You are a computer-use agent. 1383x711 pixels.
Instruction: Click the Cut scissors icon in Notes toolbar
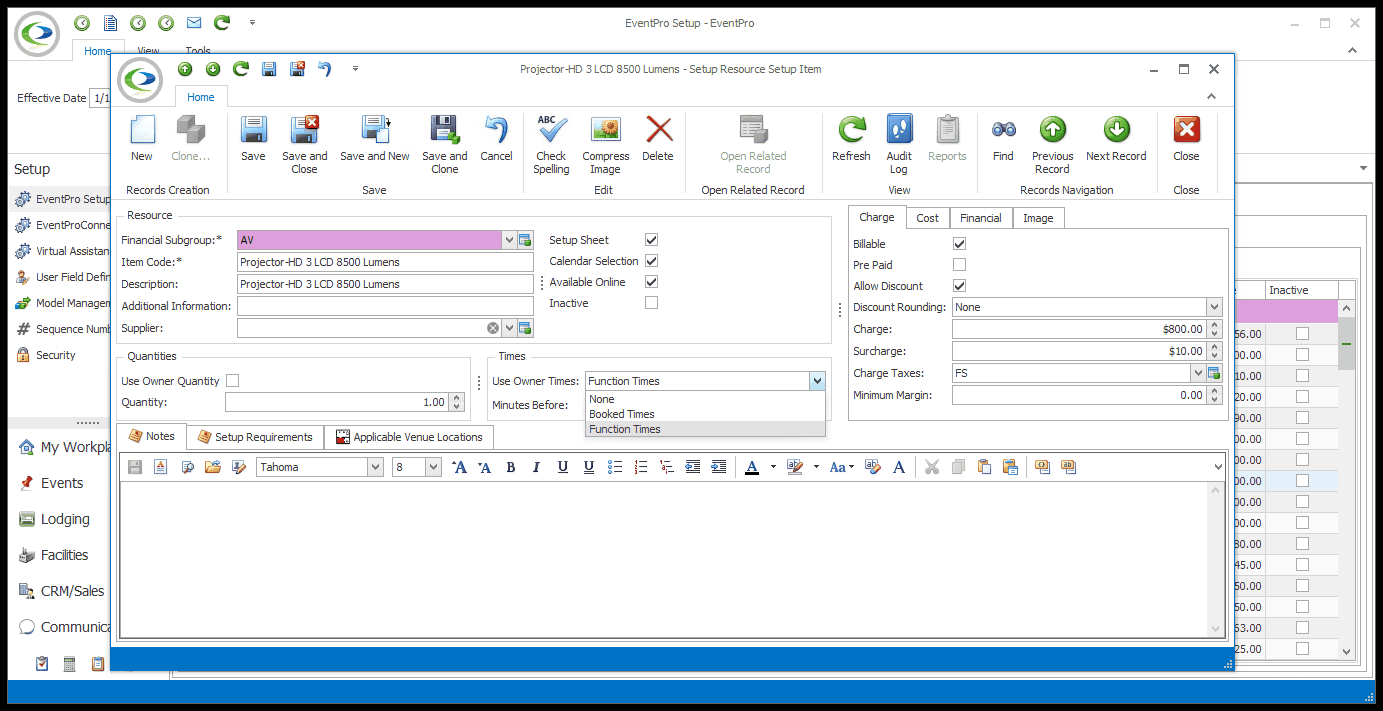pyautogui.click(x=932, y=467)
